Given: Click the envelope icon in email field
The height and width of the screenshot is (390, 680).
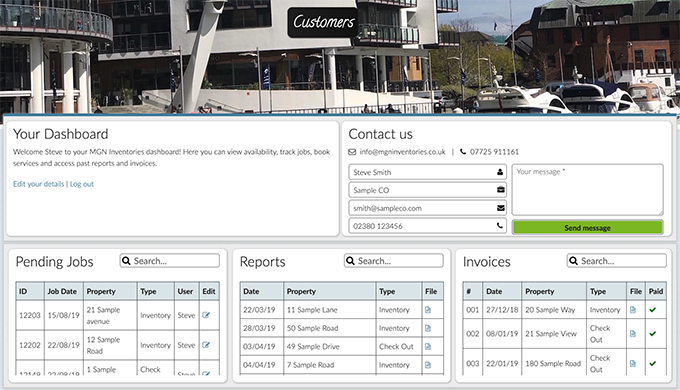Looking at the screenshot, I should [500, 208].
